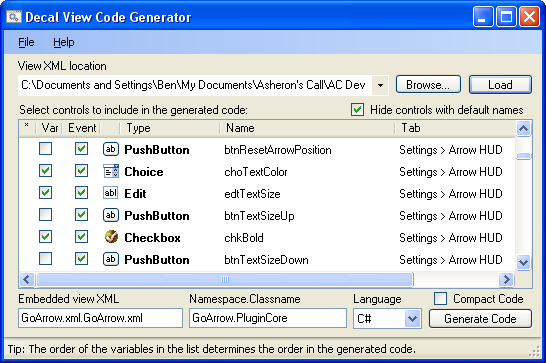This screenshot has height=363, width=546.
Task: Click the Checkbox type icon for chkBold
Action: coord(111,237)
